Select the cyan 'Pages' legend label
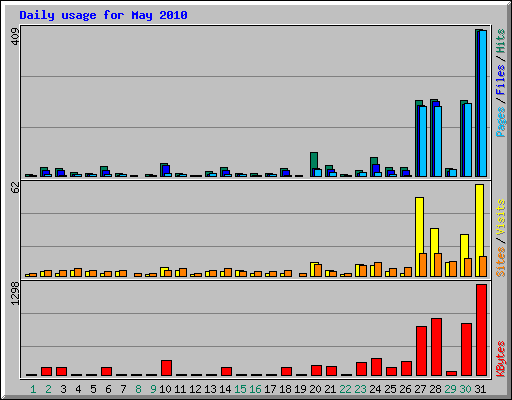 [500, 122]
